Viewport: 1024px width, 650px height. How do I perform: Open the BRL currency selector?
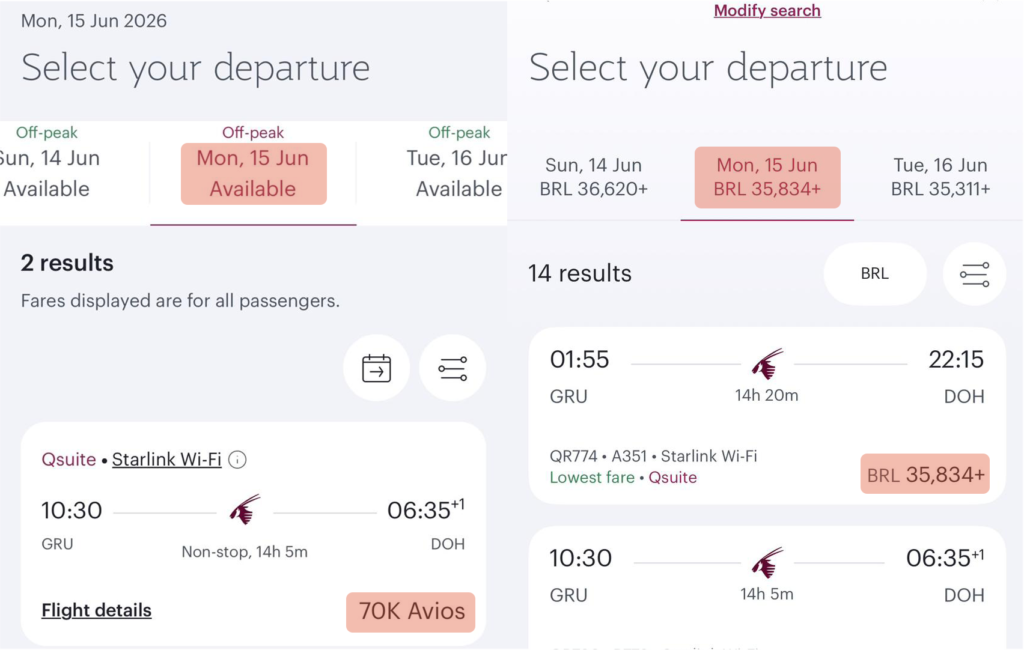pos(874,274)
